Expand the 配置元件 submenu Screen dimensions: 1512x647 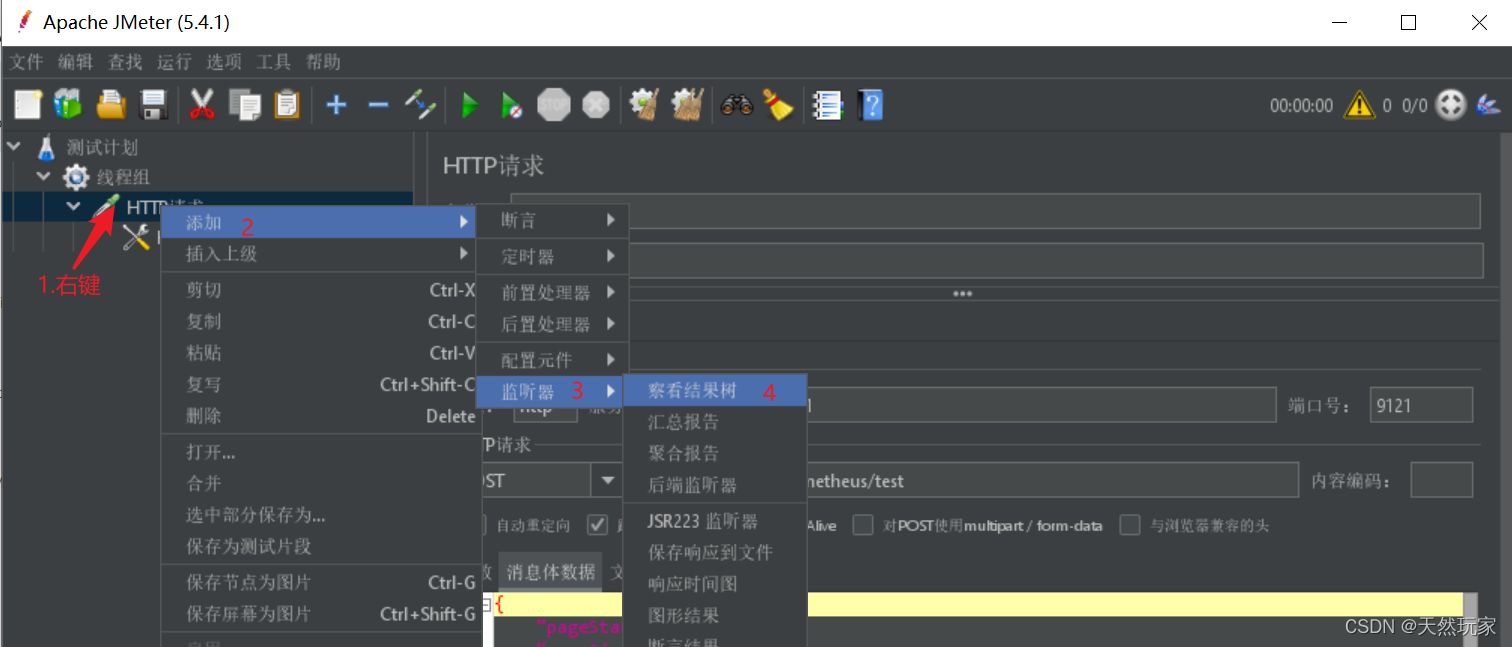552,359
